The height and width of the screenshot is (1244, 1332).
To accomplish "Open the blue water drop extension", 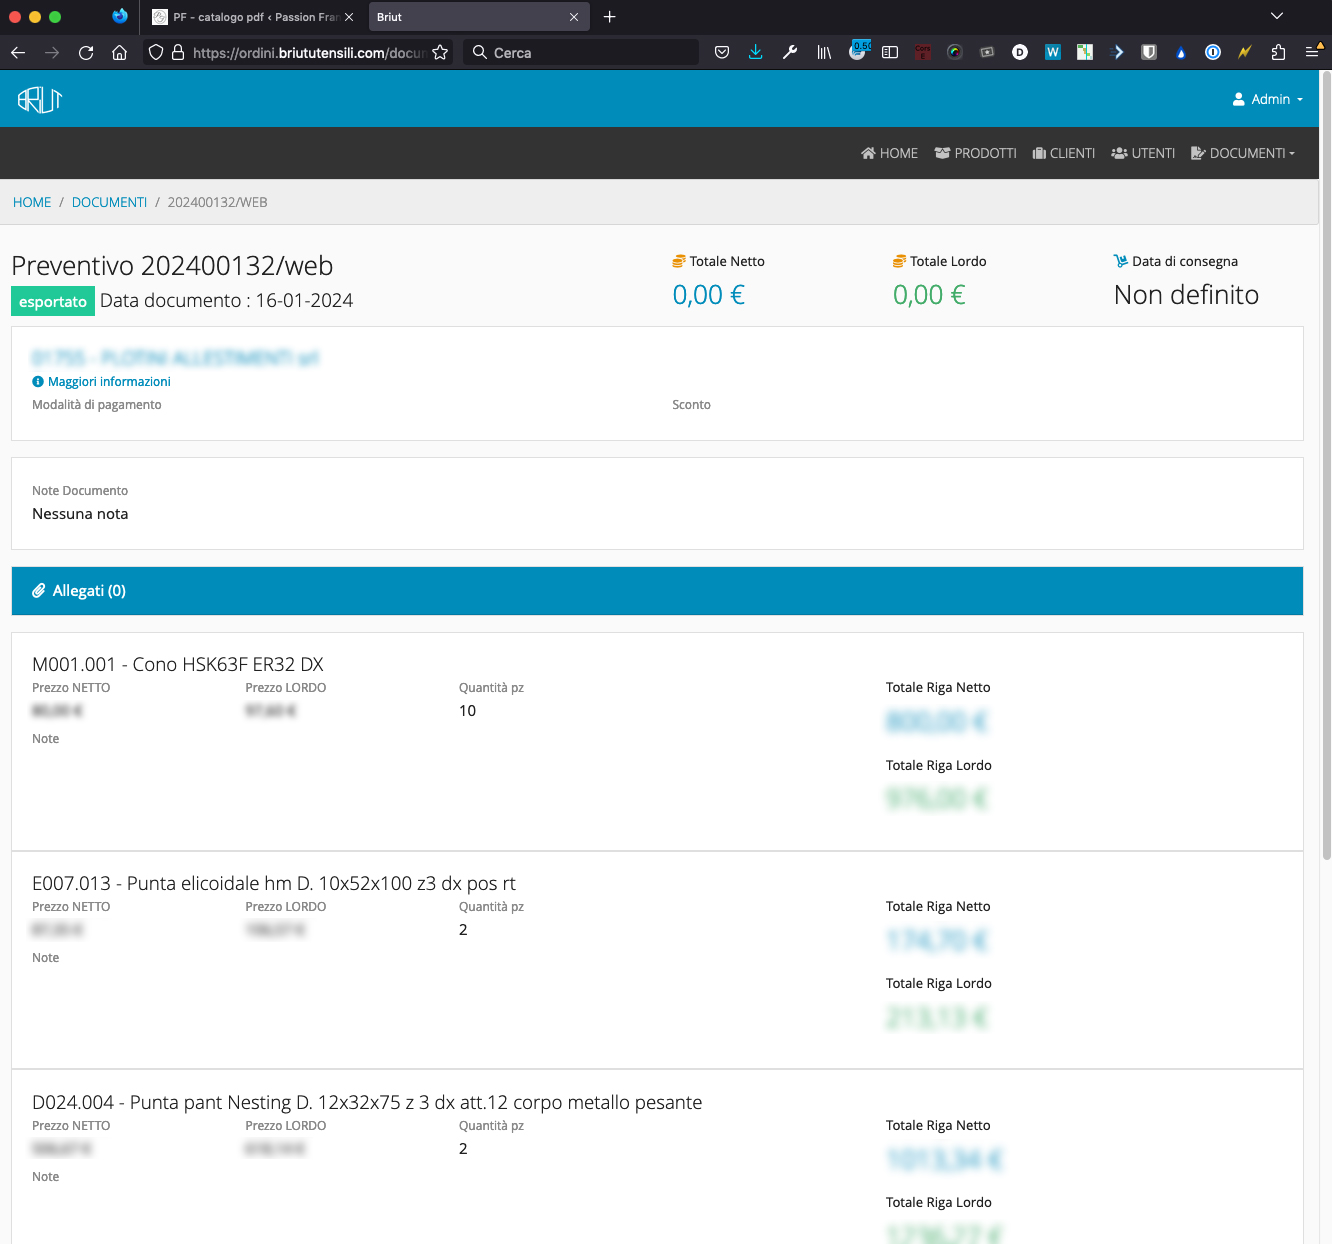I will pyautogui.click(x=1181, y=52).
